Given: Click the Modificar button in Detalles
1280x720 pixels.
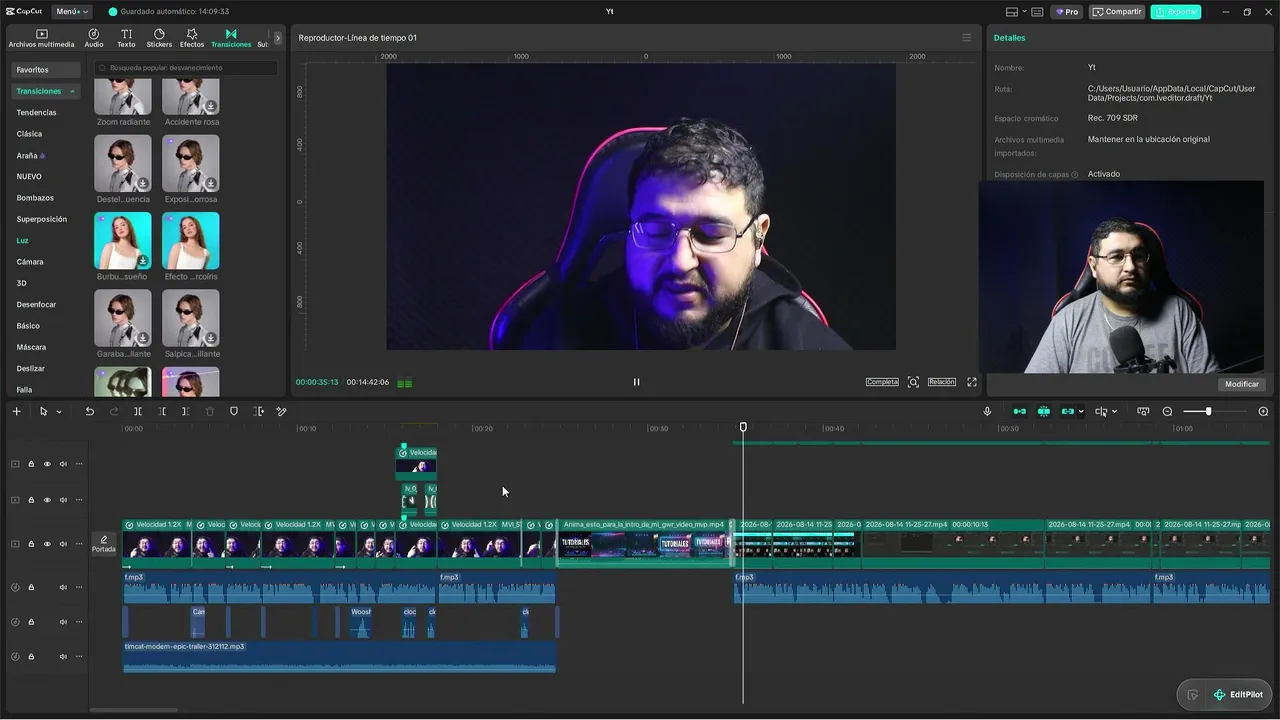Looking at the screenshot, I should pos(1242,384).
